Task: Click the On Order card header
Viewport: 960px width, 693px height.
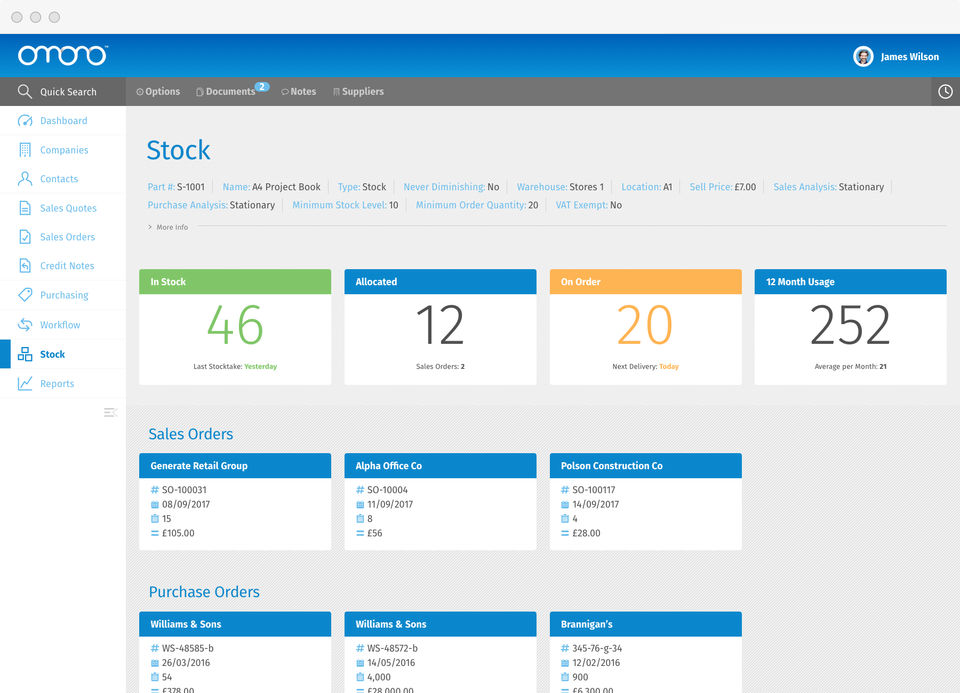Action: 645,282
